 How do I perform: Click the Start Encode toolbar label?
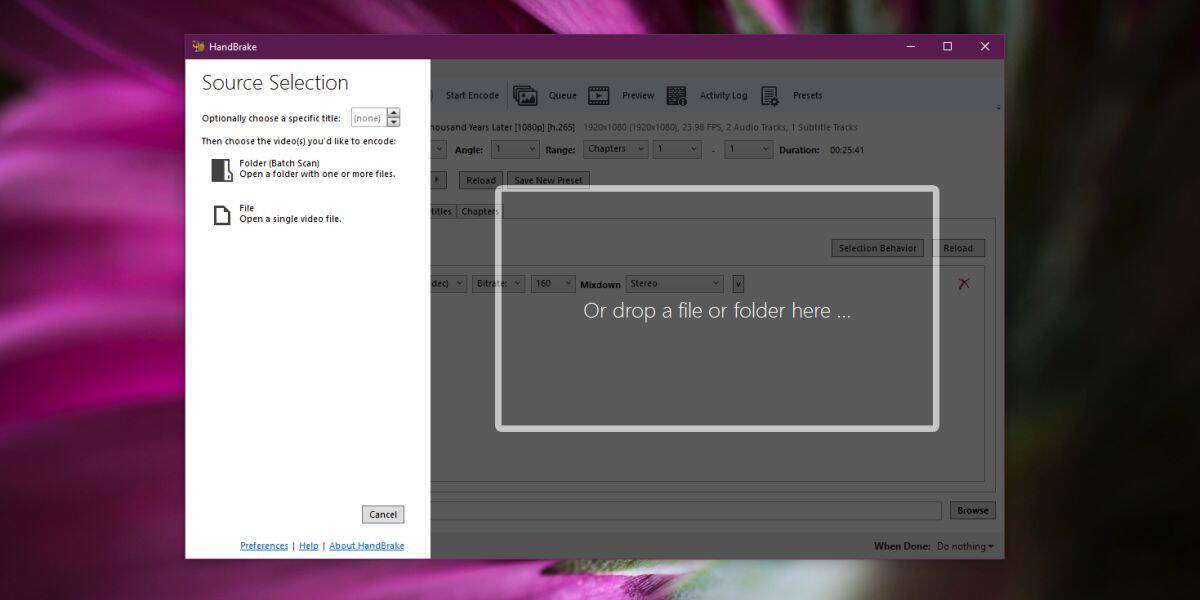point(472,95)
